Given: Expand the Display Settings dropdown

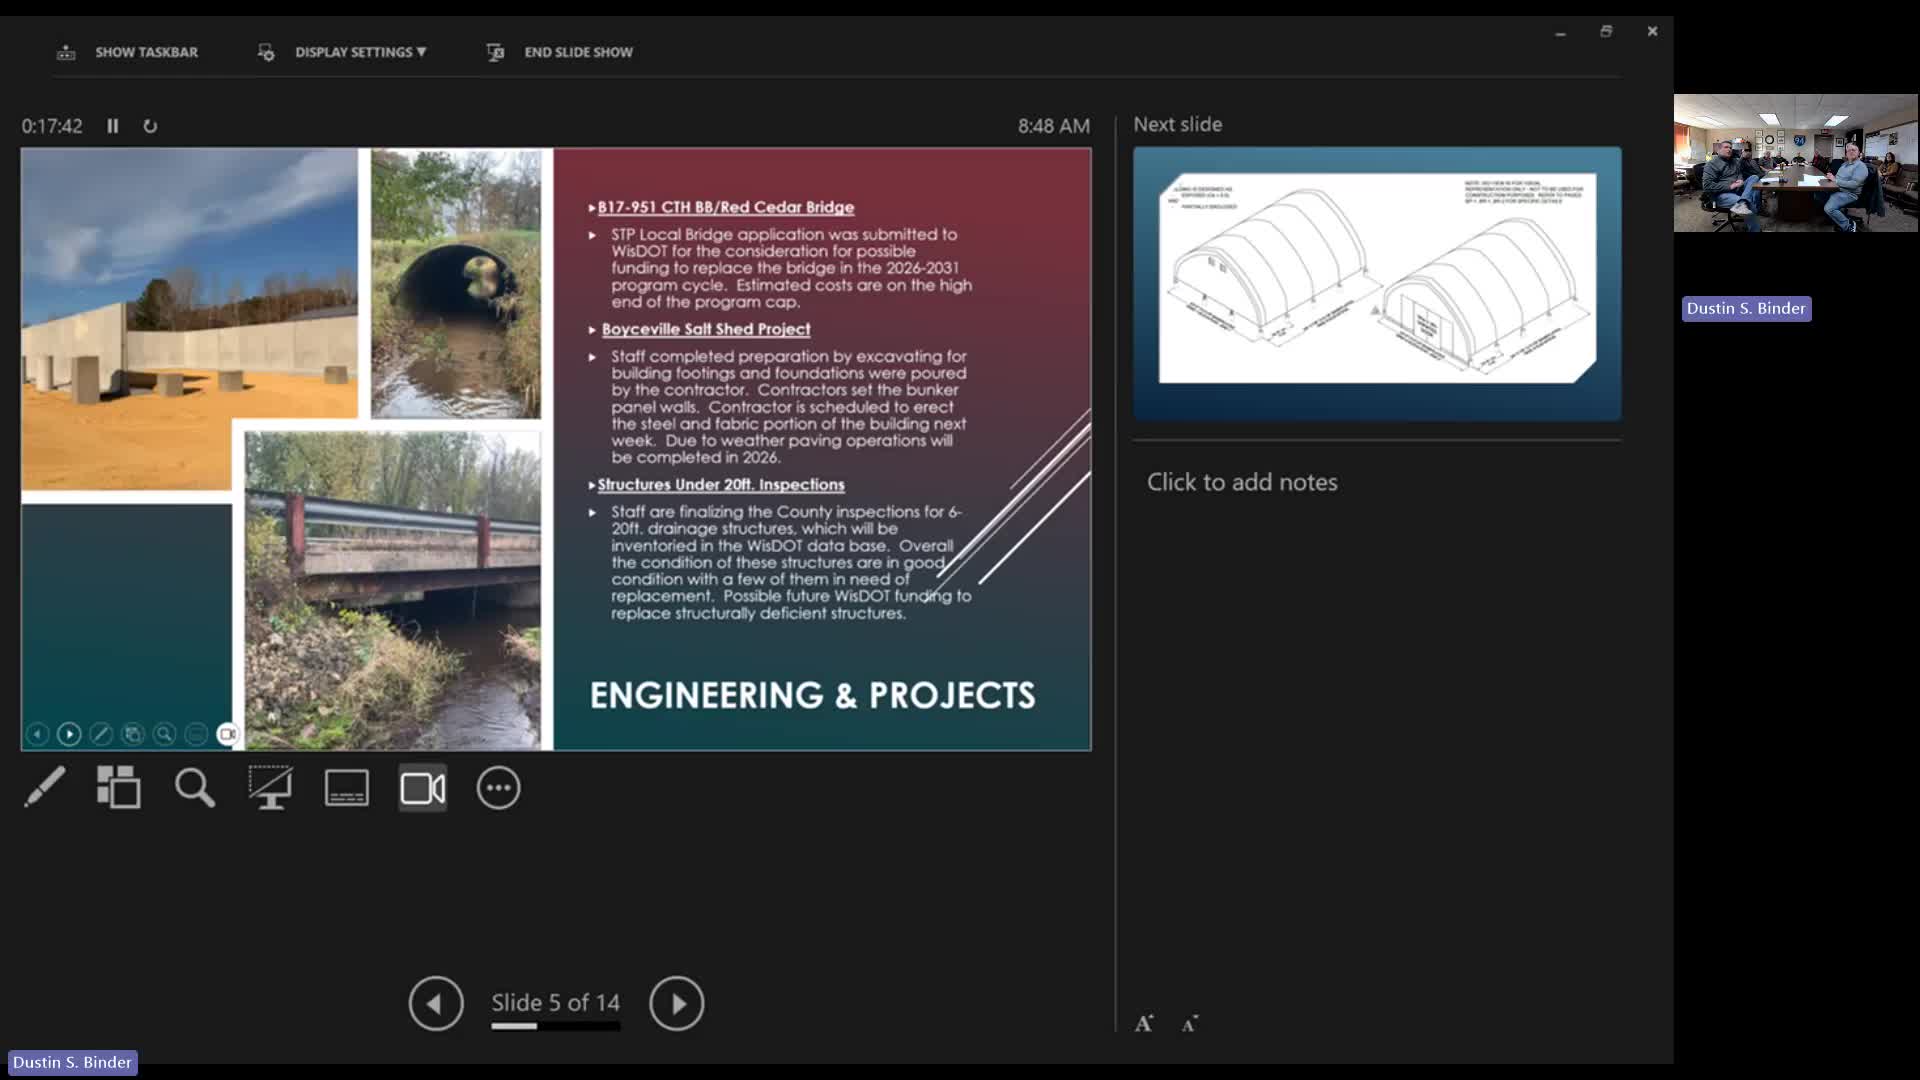Looking at the screenshot, I should pos(360,52).
